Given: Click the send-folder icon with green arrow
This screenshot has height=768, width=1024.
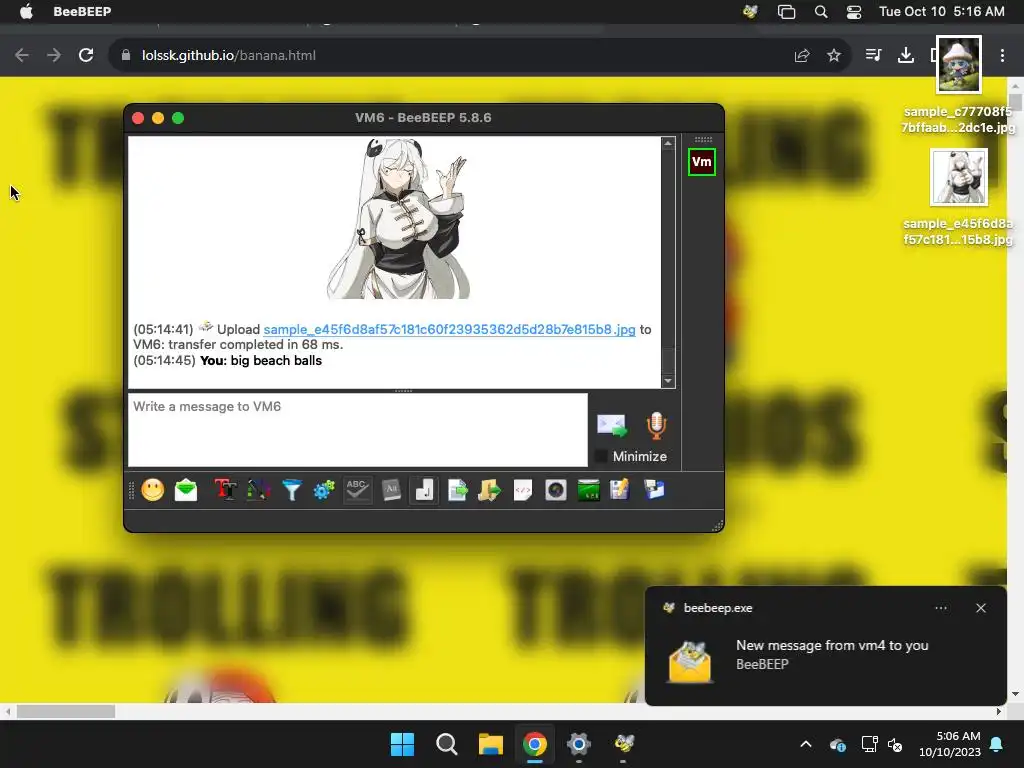Looking at the screenshot, I should pyautogui.click(x=489, y=490).
